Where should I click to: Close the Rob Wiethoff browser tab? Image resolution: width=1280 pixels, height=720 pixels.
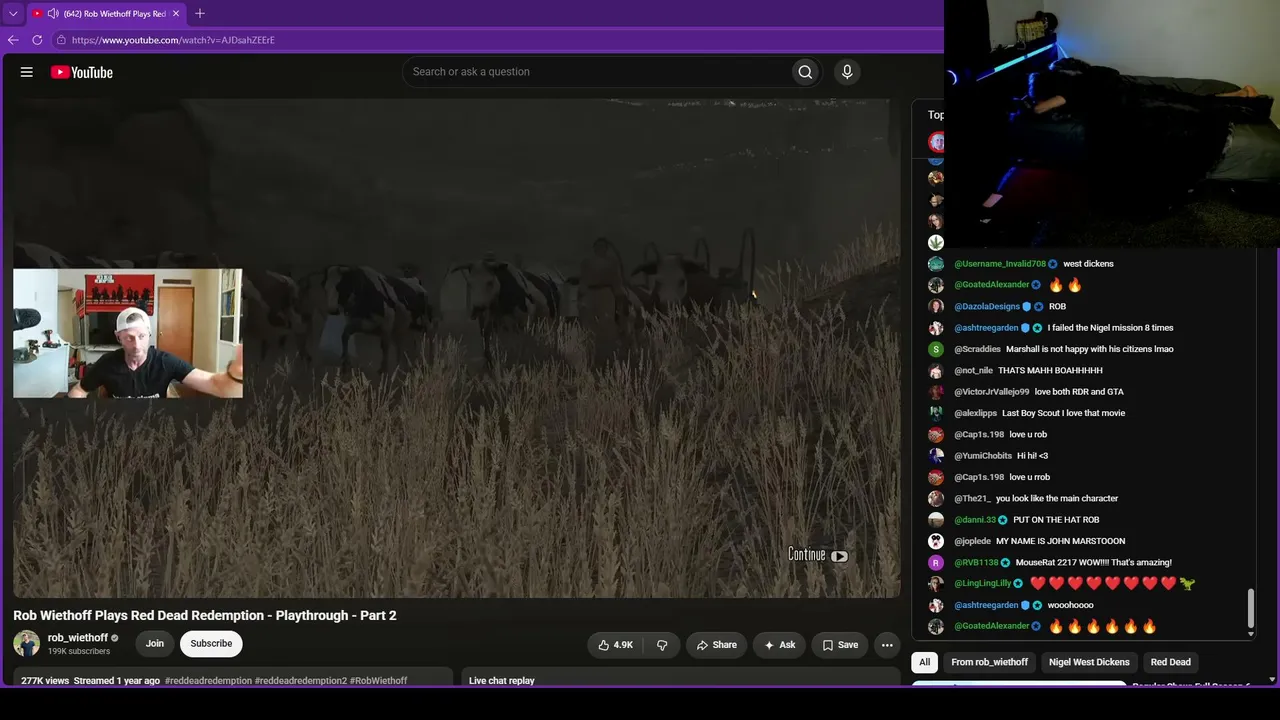(x=176, y=14)
